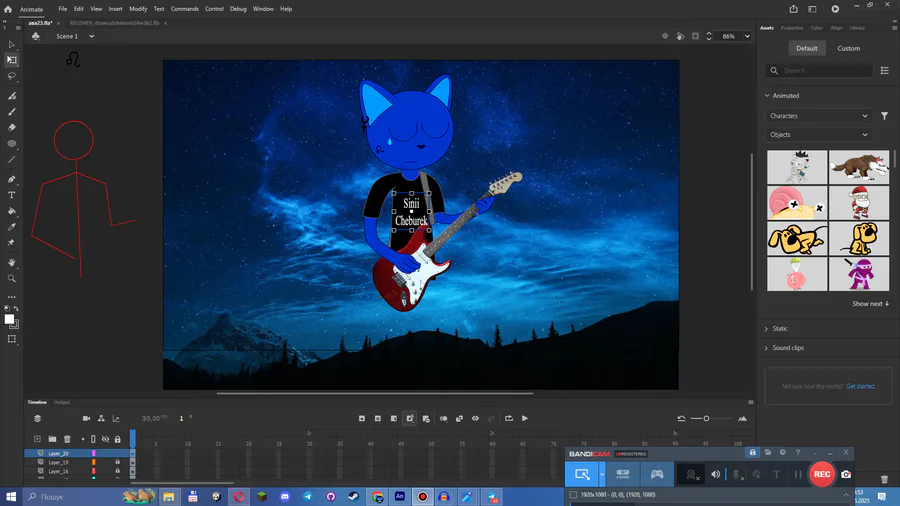Image resolution: width=900 pixels, height=506 pixels.
Task: Click the filter funnel icon in Assets
Action: click(885, 116)
